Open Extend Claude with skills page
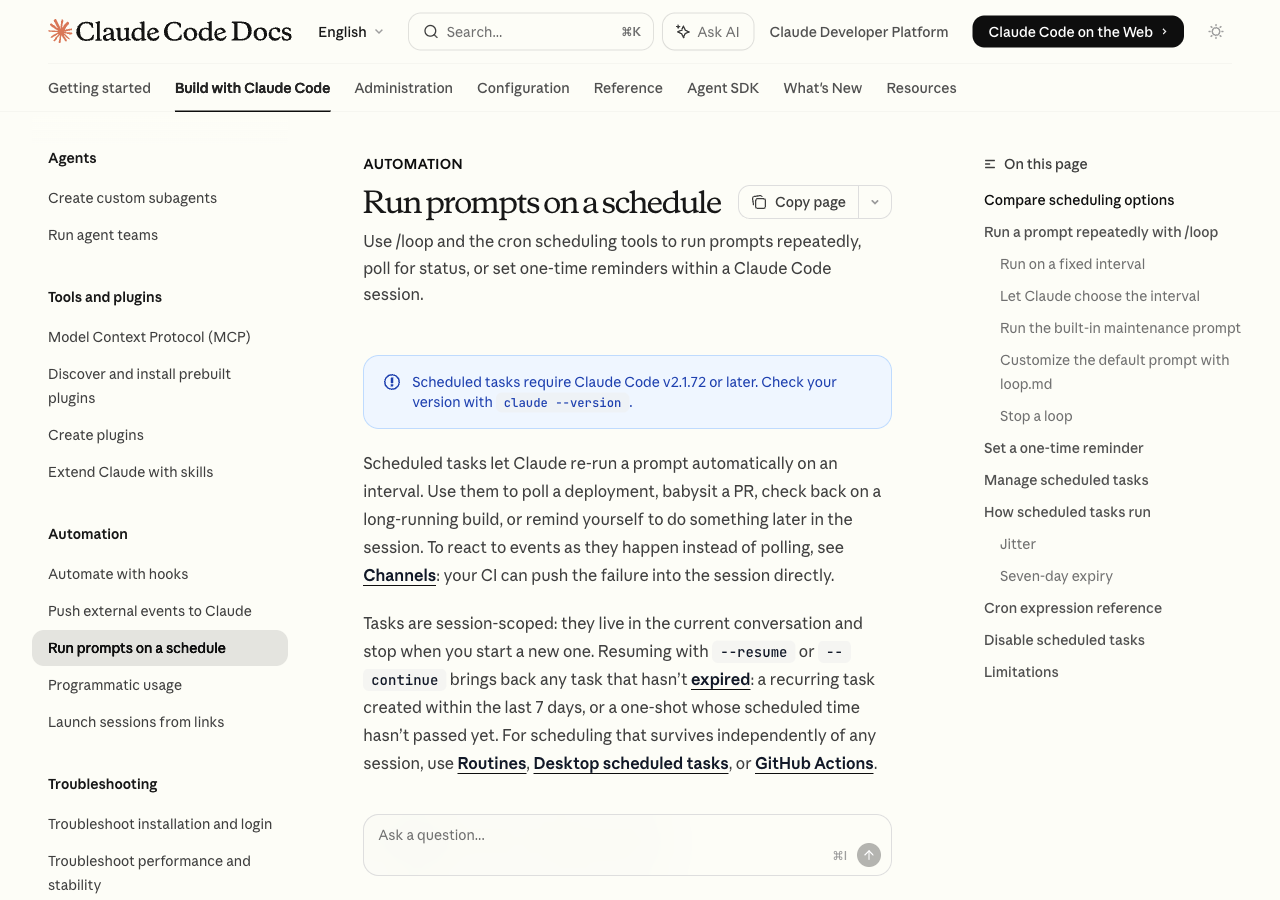Screen dimensions: 1280x900 131,472
